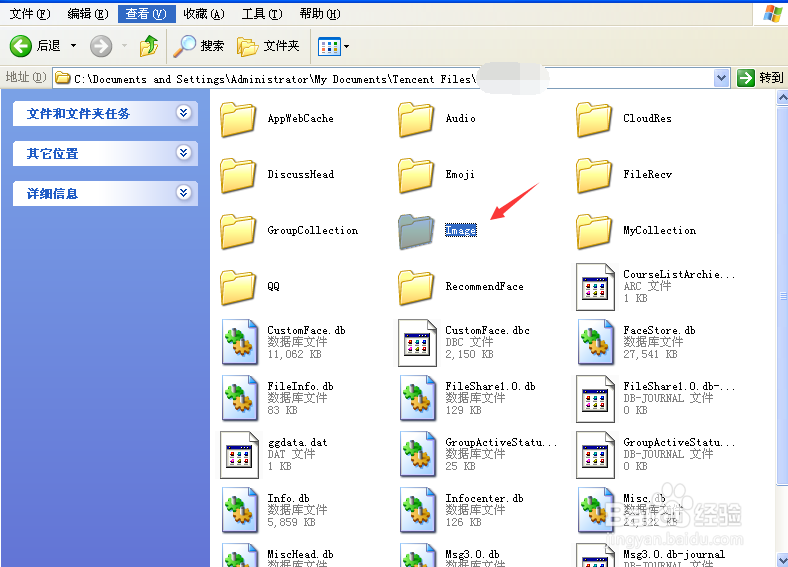The height and width of the screenshot is (567, 788).
Task: Select the Audio folder icon
Action: [416, 119]
